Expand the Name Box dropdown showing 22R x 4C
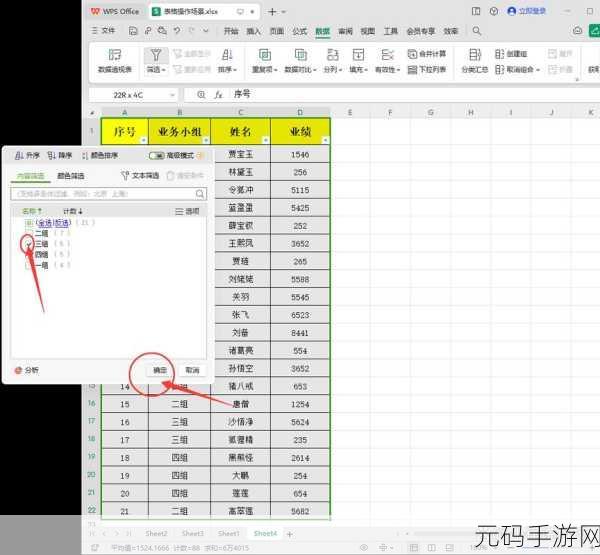600x555 pixels. (172, 95)
